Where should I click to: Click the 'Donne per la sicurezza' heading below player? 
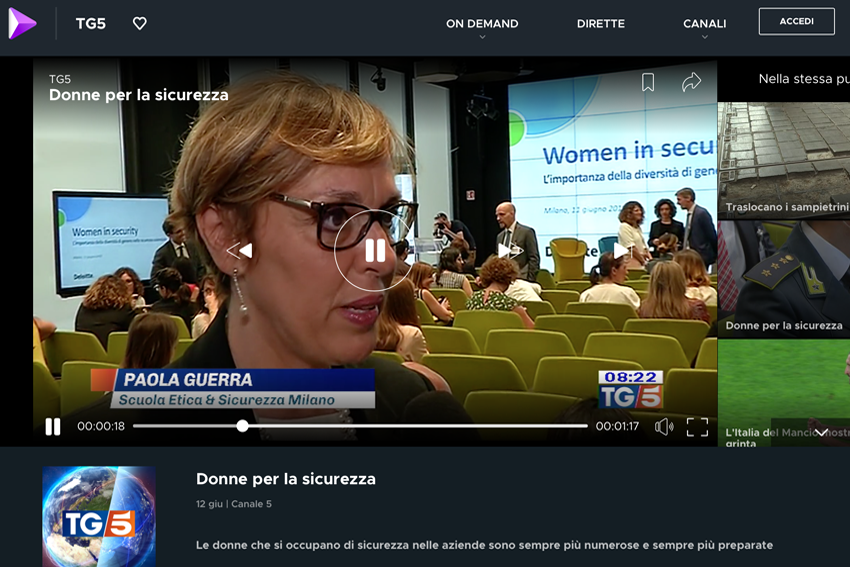tap(286, 479)
